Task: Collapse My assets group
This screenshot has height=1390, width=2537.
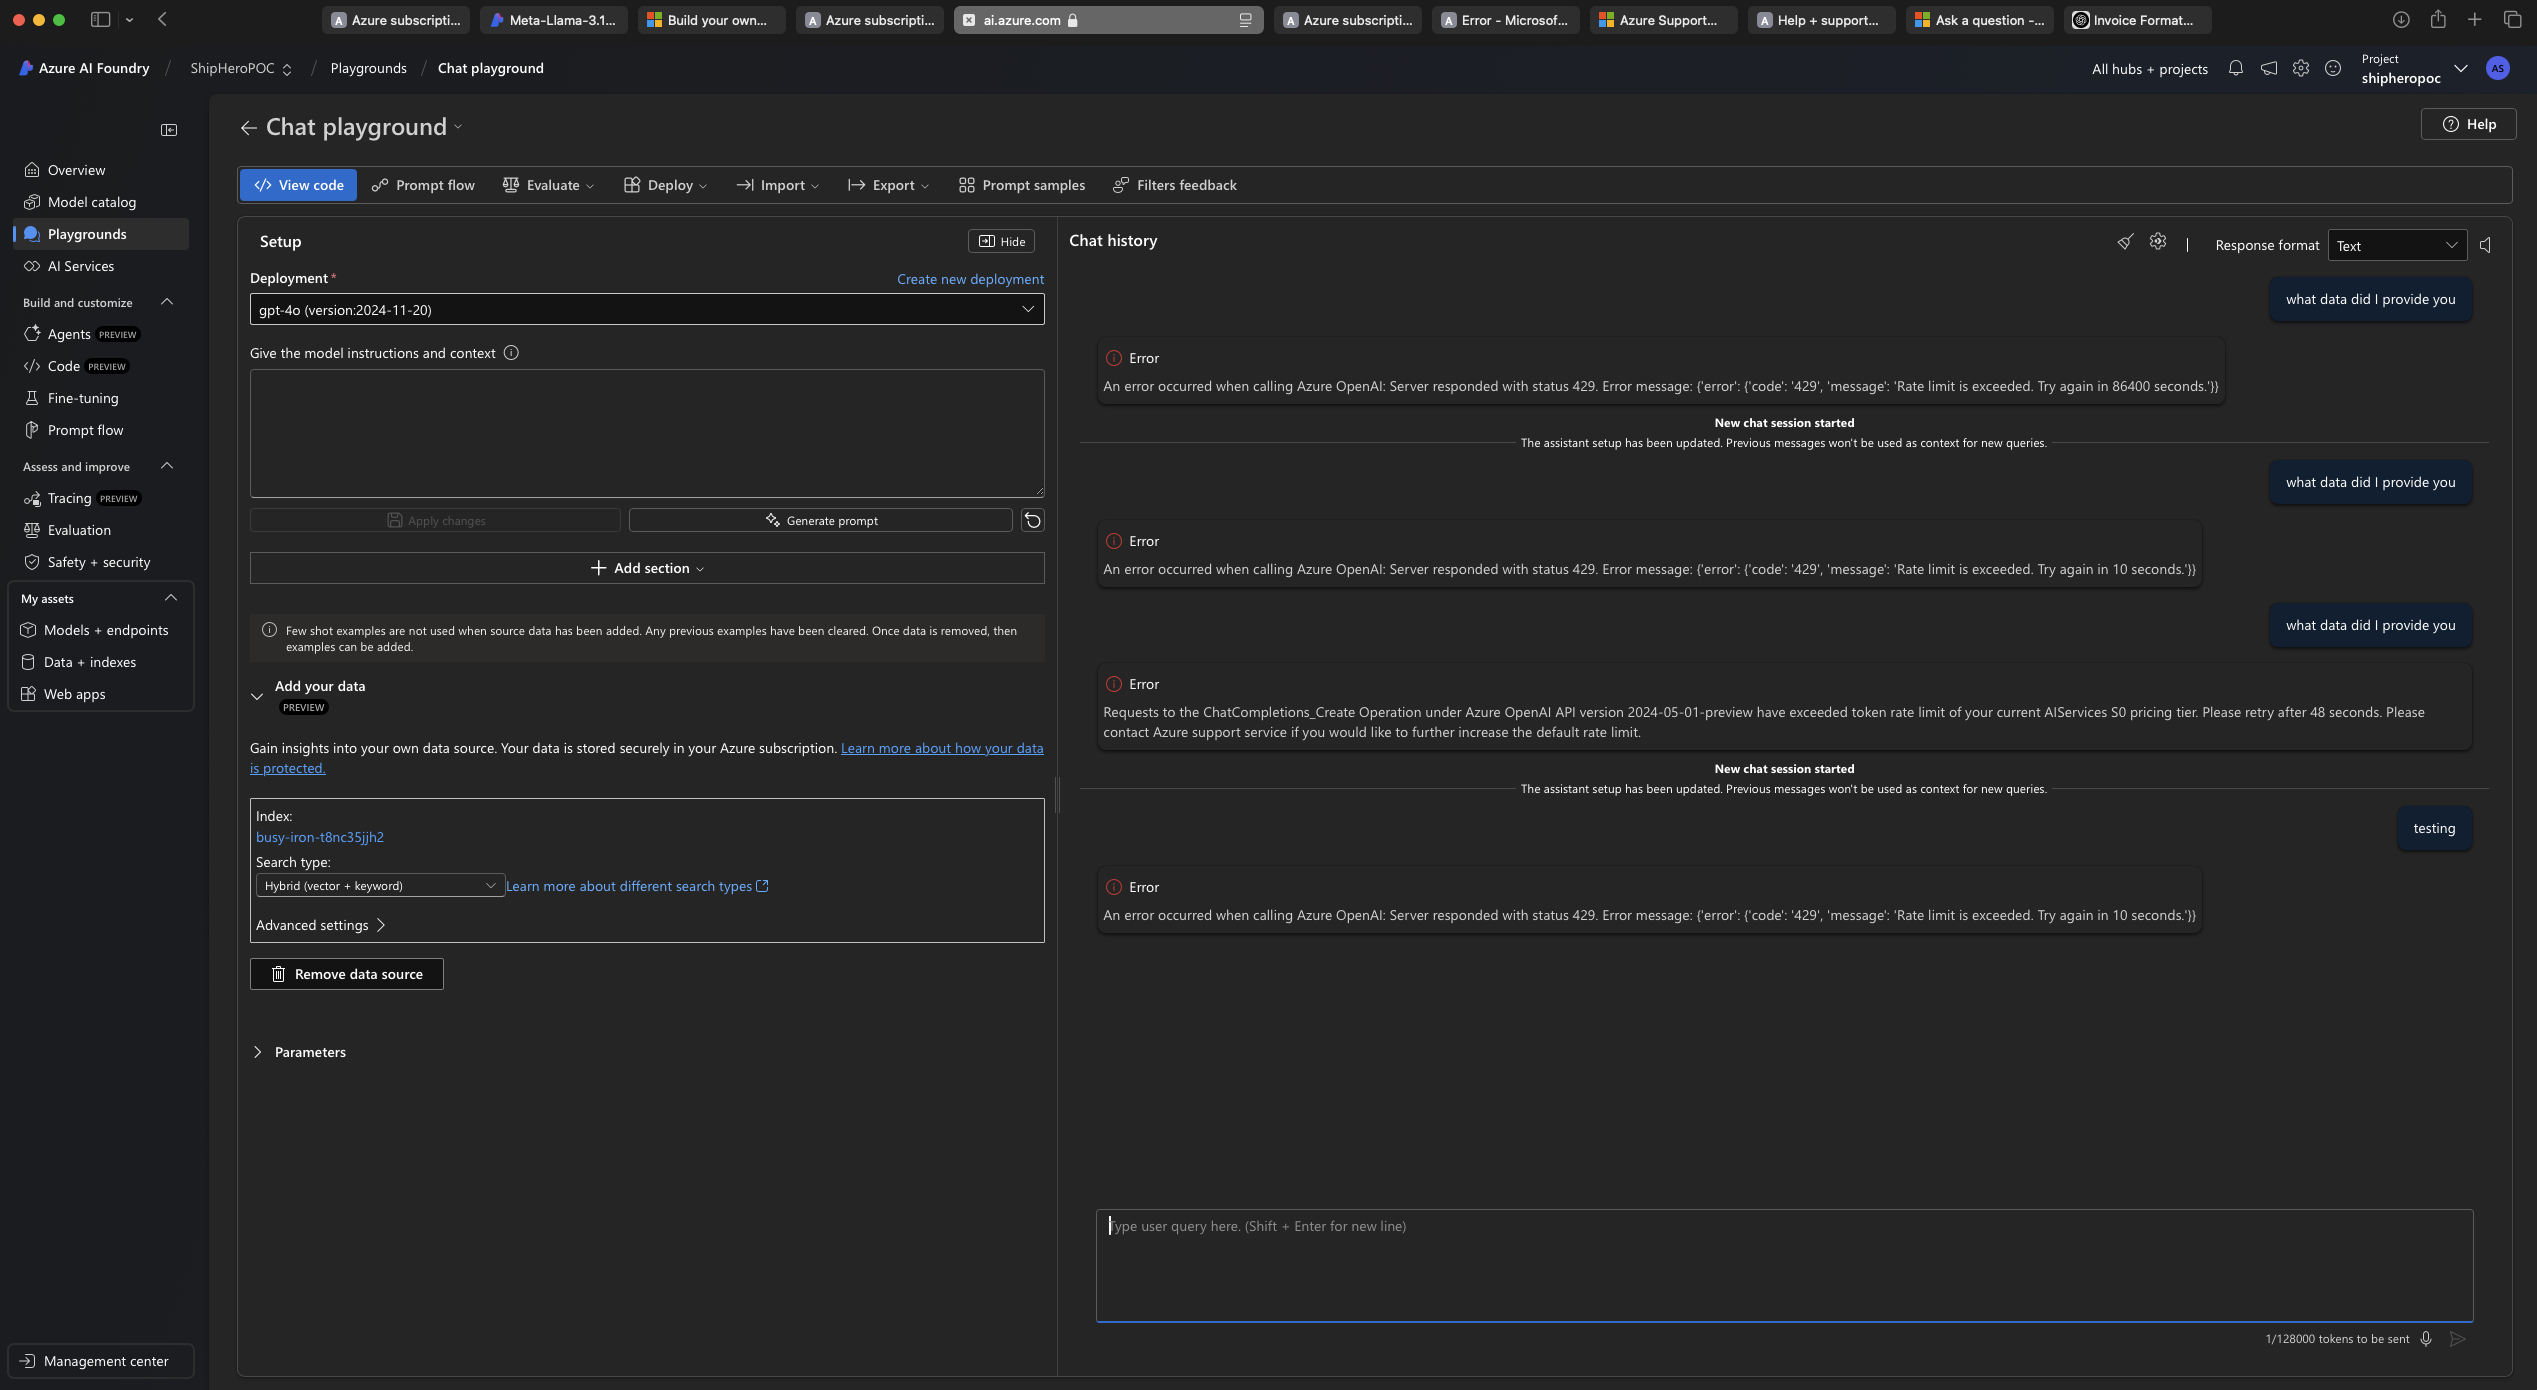Action: [171, 598]
